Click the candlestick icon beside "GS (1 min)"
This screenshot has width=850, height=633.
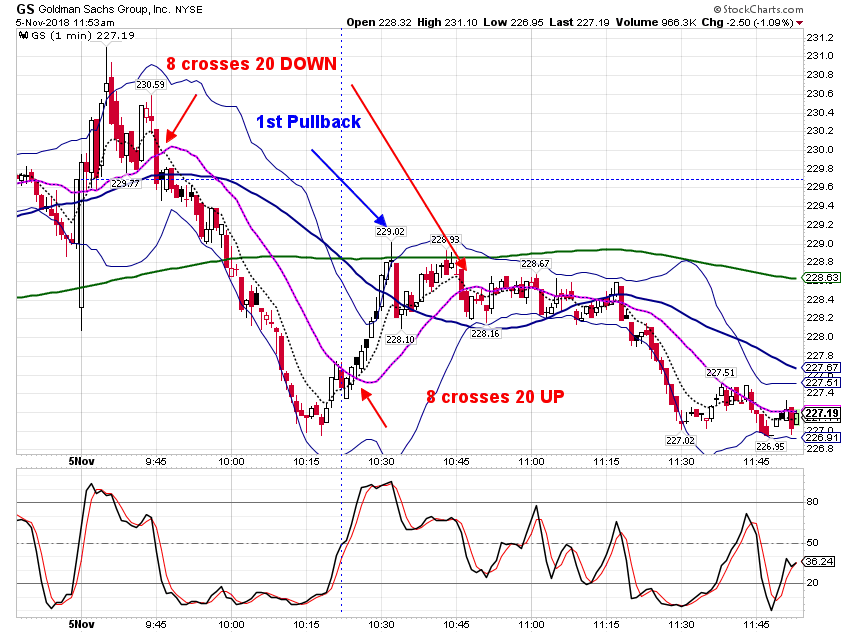pyautogui.click(x=23, y=36)
